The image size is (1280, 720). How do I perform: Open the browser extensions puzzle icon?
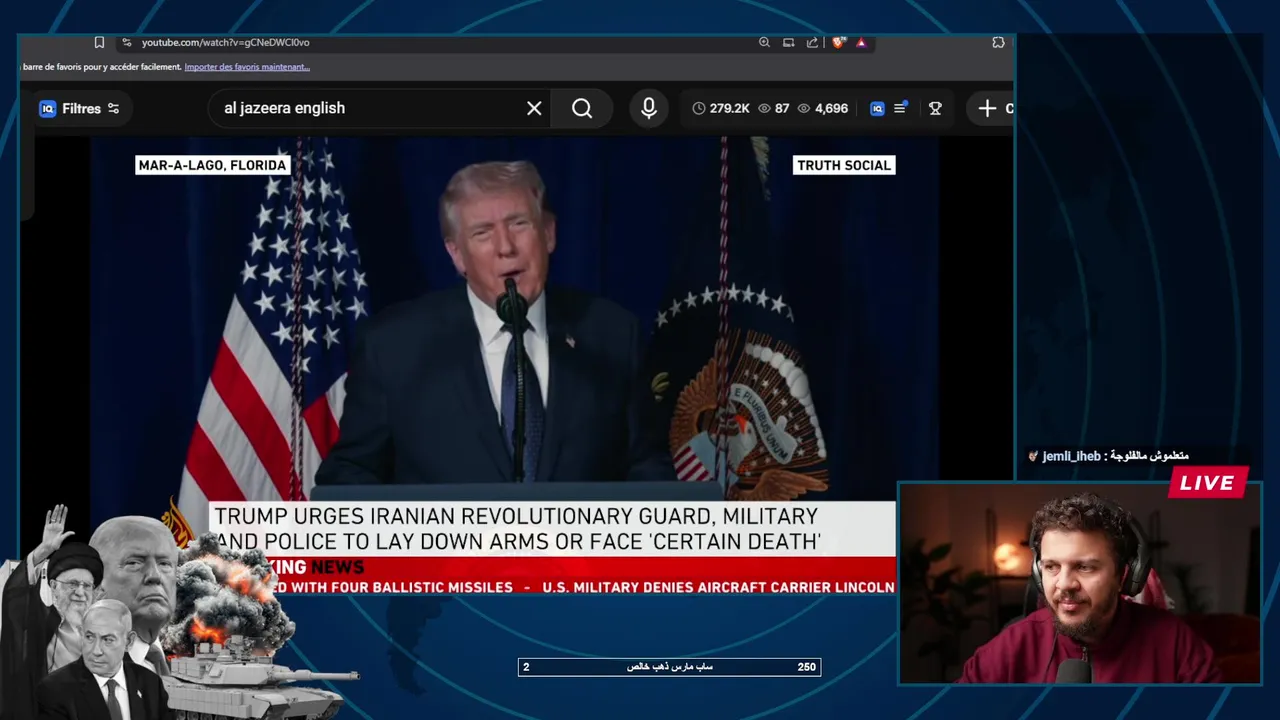(998, 42)
